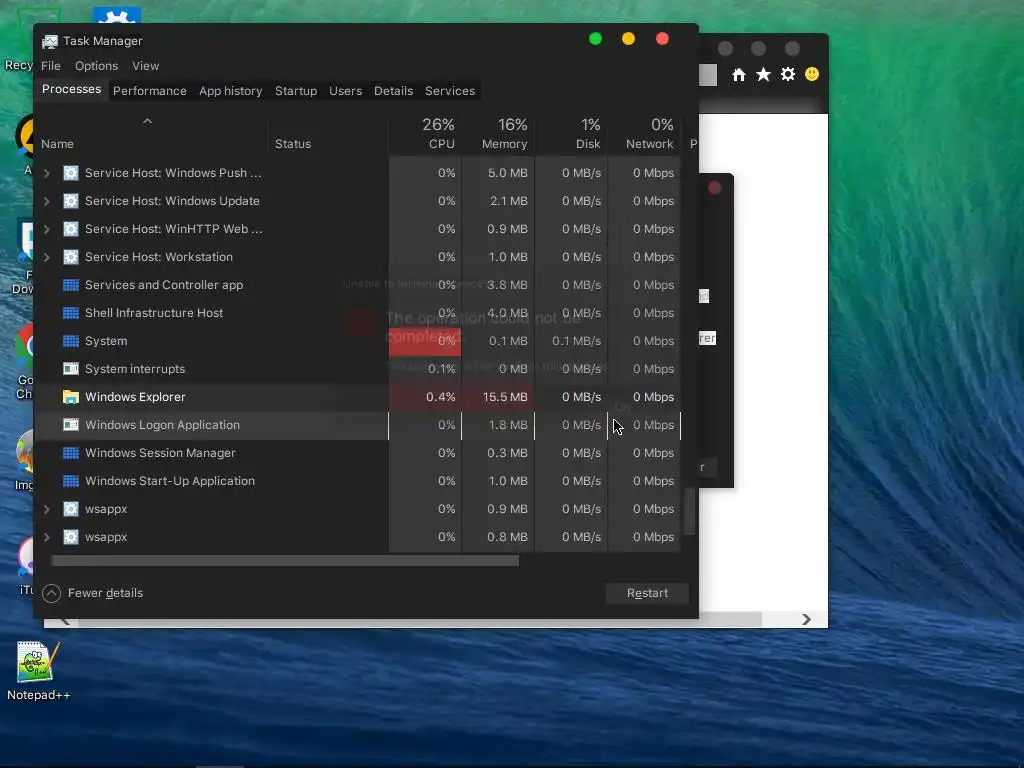Screen dimensions: 1024x768
Task: Click the Windows Logon Application icon
Action: coord(71,425)
